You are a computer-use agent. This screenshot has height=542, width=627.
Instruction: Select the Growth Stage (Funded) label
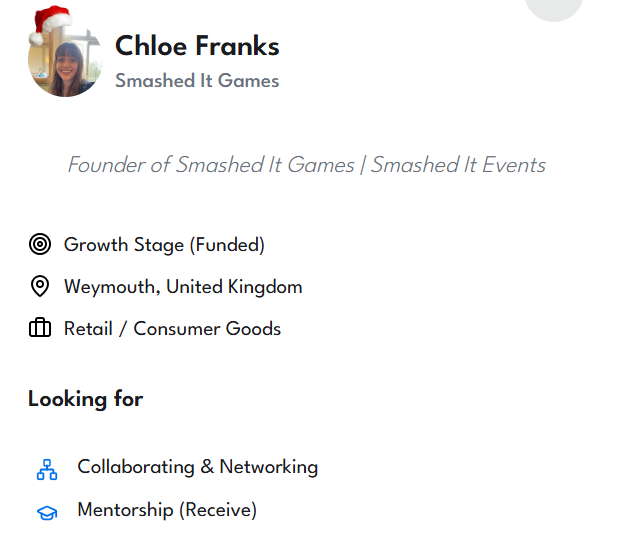(x=164, y=244)
